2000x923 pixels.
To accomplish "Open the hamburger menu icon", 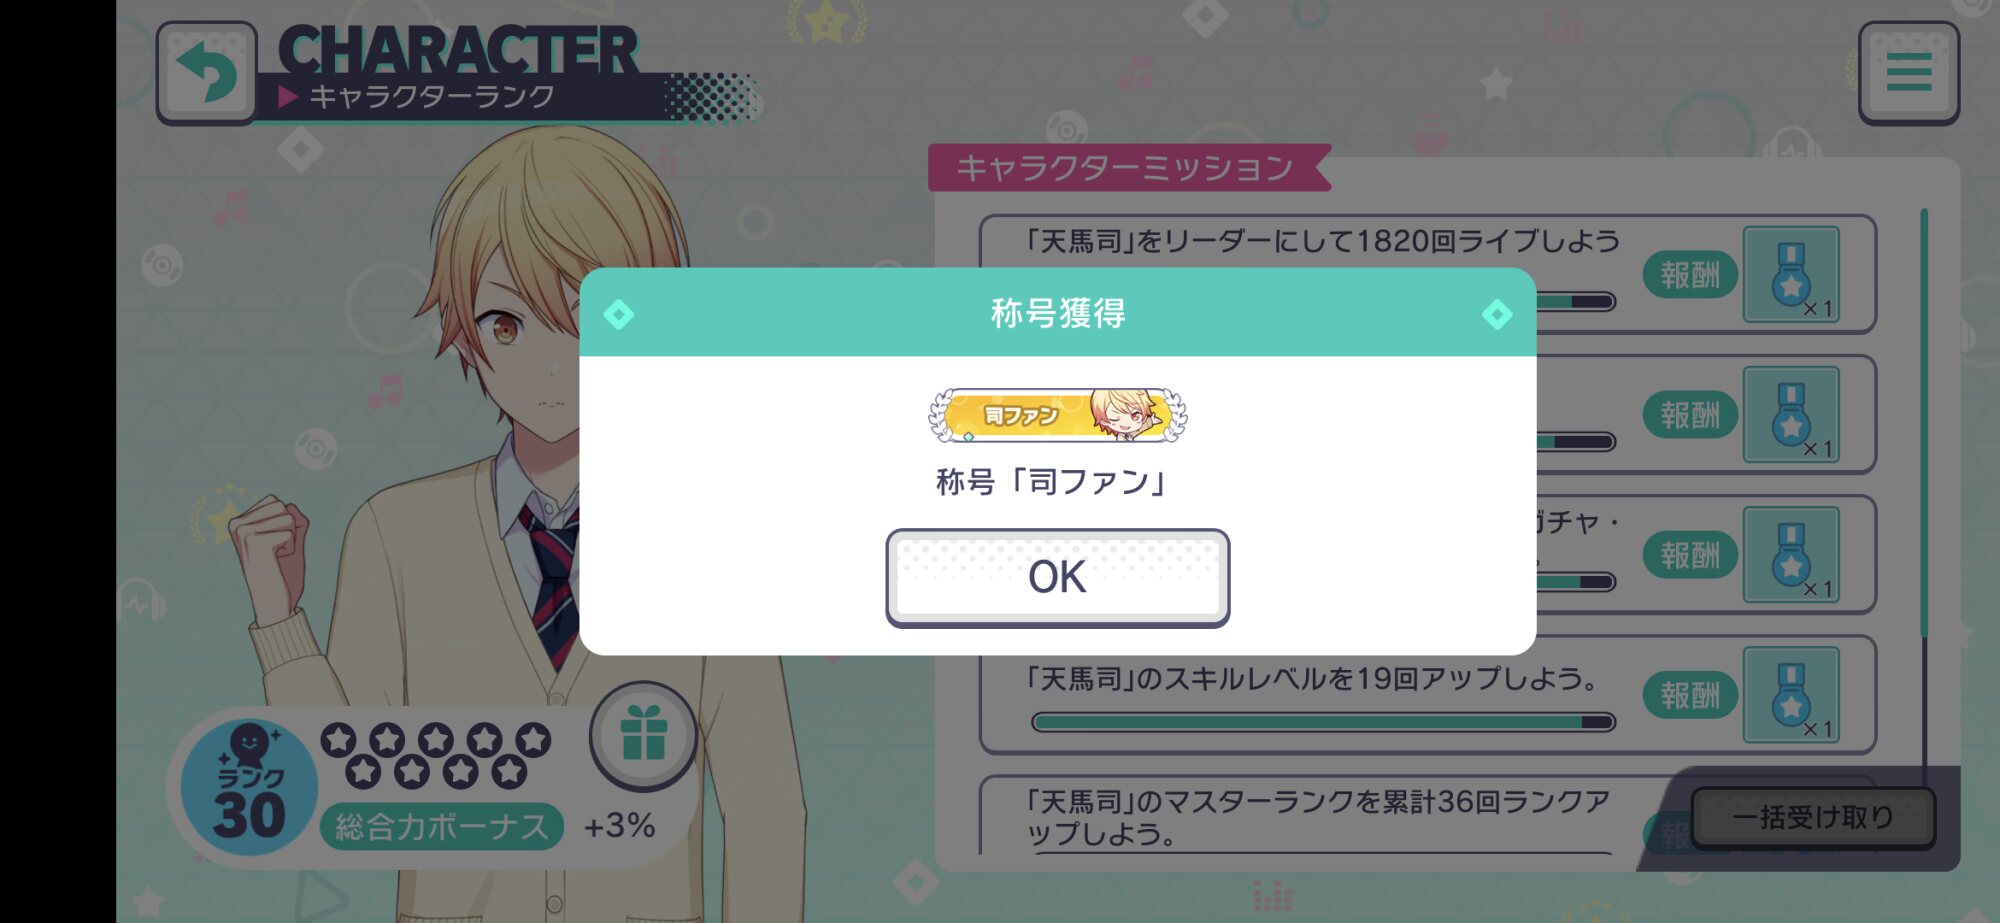I will 1908,73.
